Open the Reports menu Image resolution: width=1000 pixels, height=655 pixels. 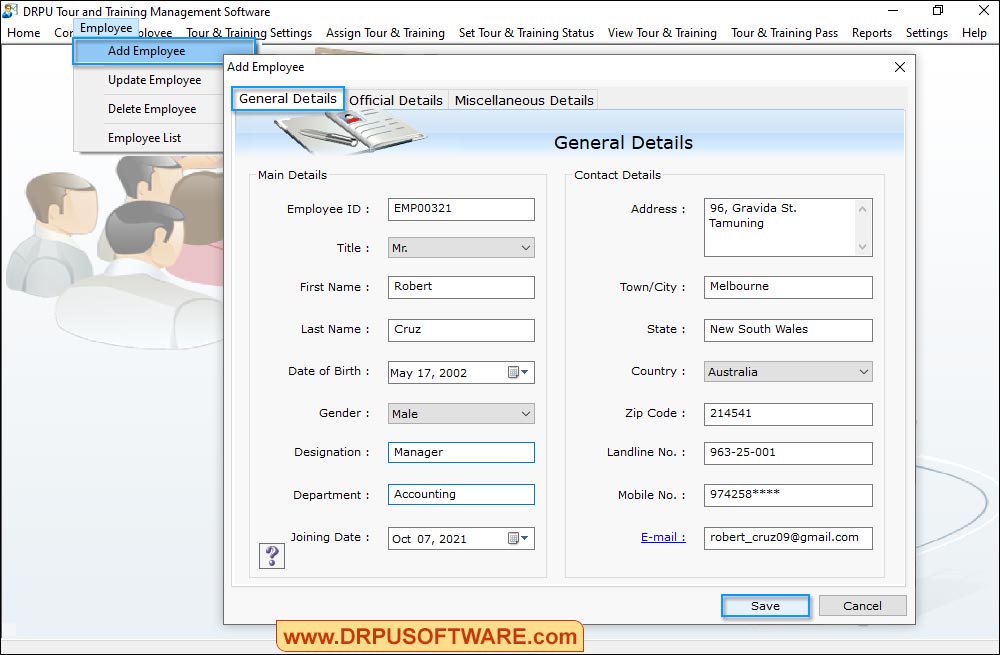coord(872,32)
